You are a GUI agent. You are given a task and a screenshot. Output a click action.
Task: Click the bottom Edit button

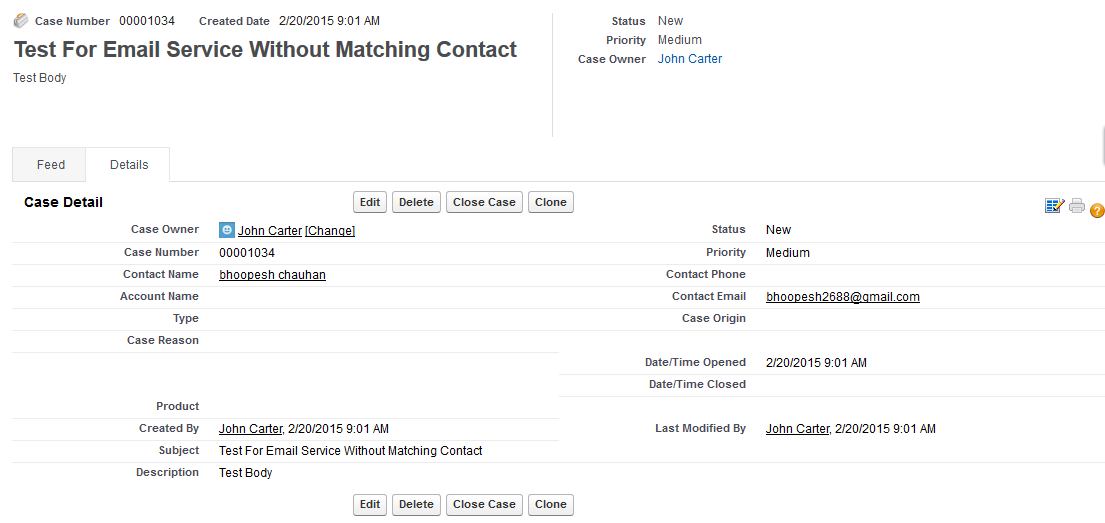(370, 504)
